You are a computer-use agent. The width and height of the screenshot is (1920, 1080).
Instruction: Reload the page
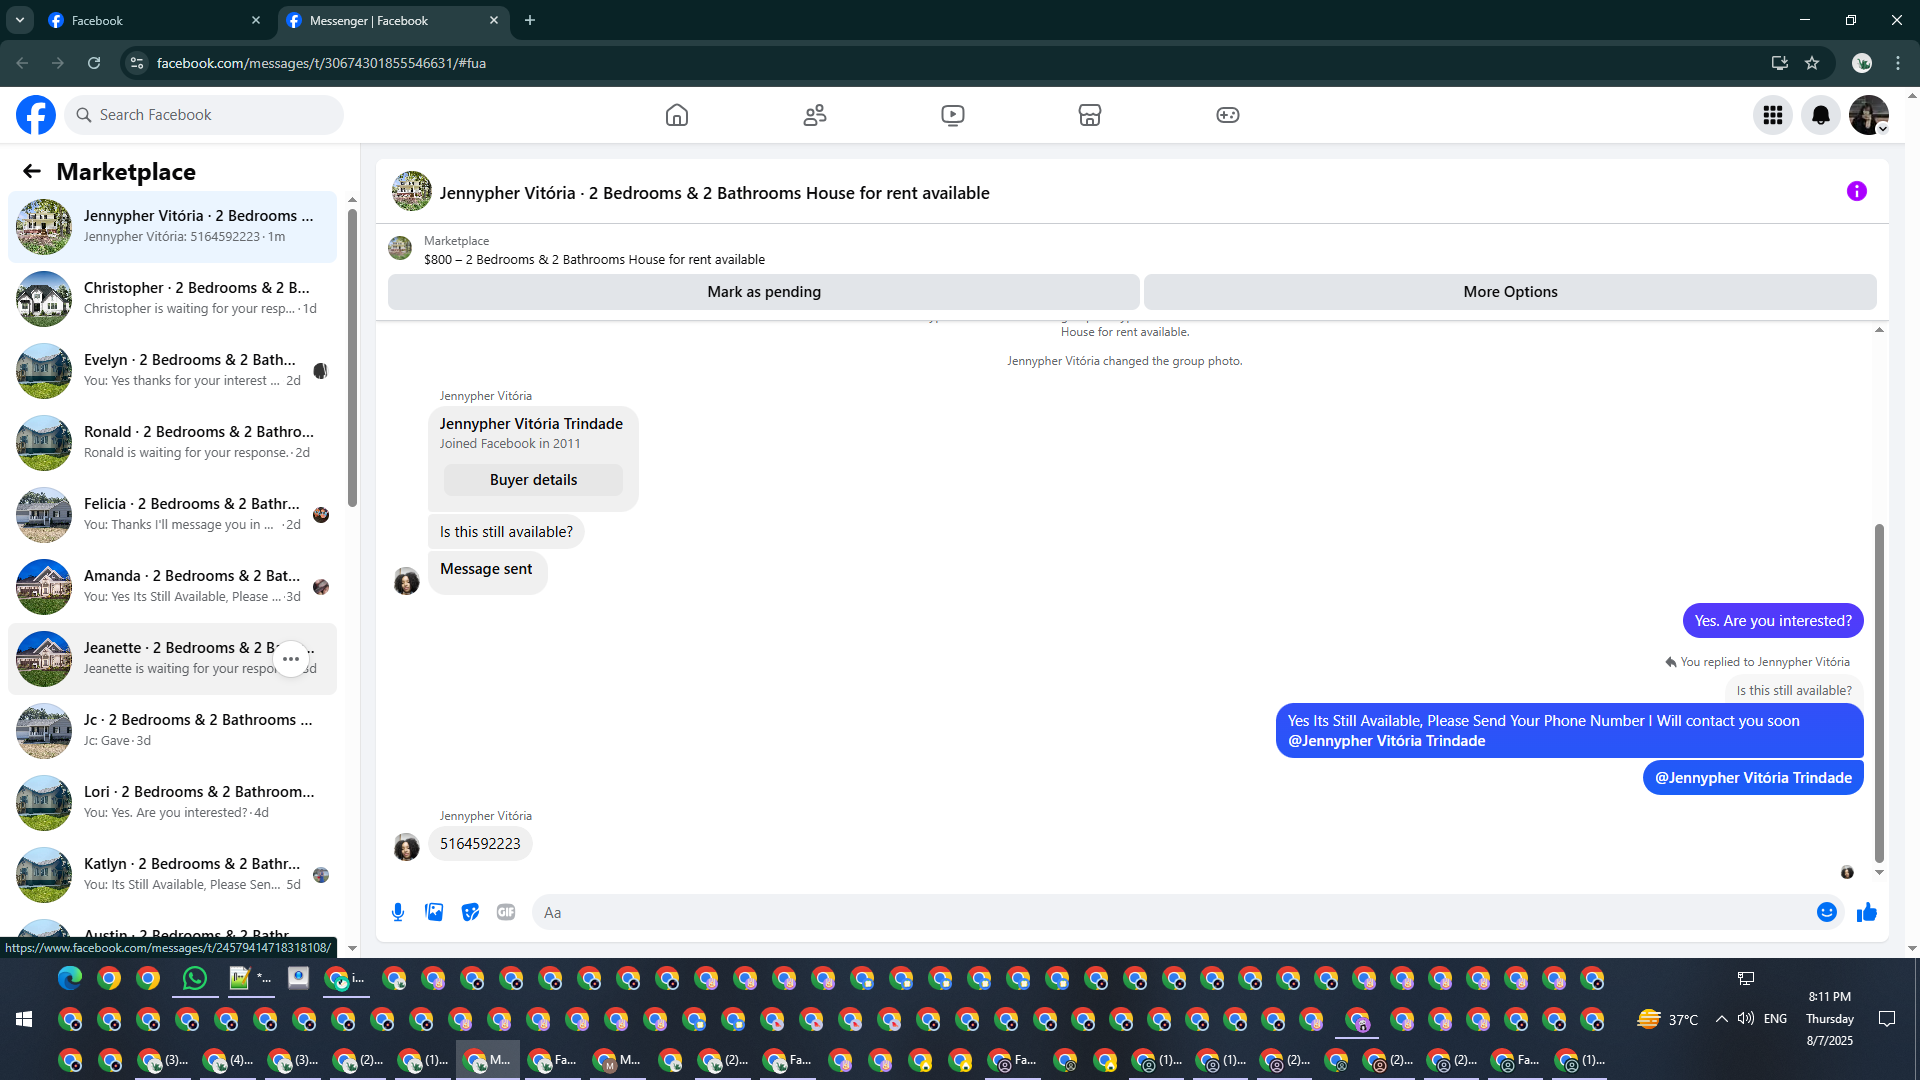tap(94, 63)
